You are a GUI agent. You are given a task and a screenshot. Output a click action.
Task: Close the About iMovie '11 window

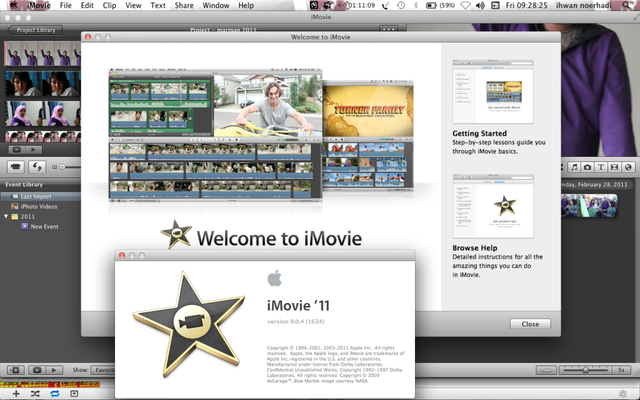point(122,255)
